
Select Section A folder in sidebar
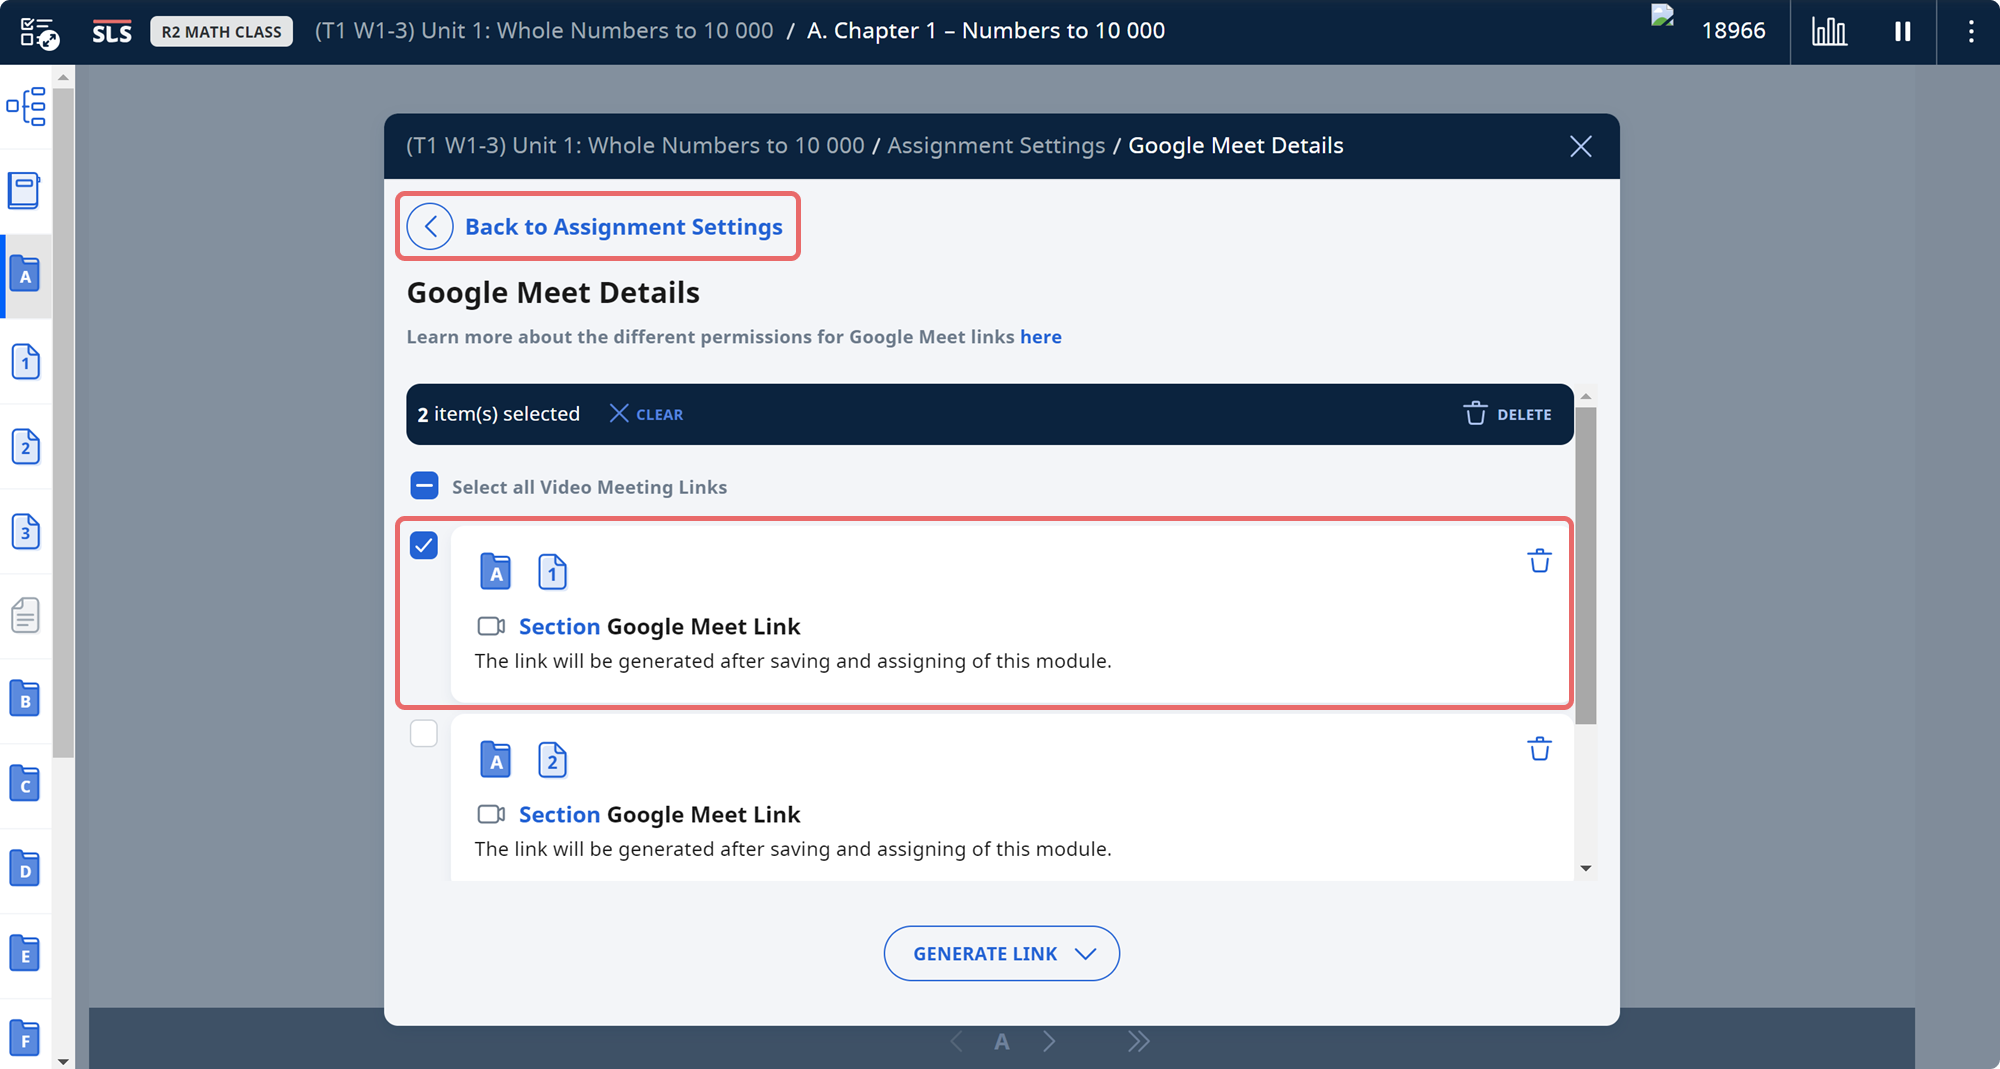[x=25, y=275]
